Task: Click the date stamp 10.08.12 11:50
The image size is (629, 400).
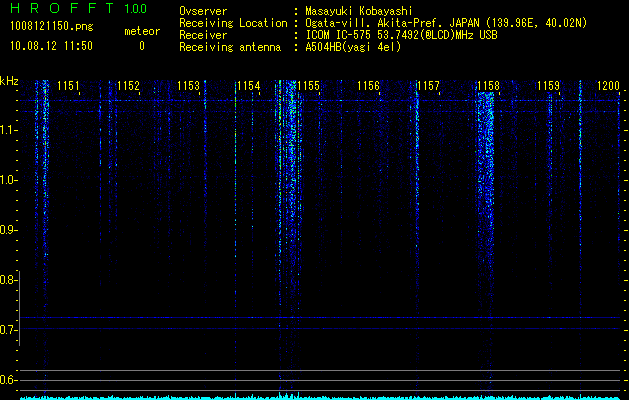Action: click(51, 46)
